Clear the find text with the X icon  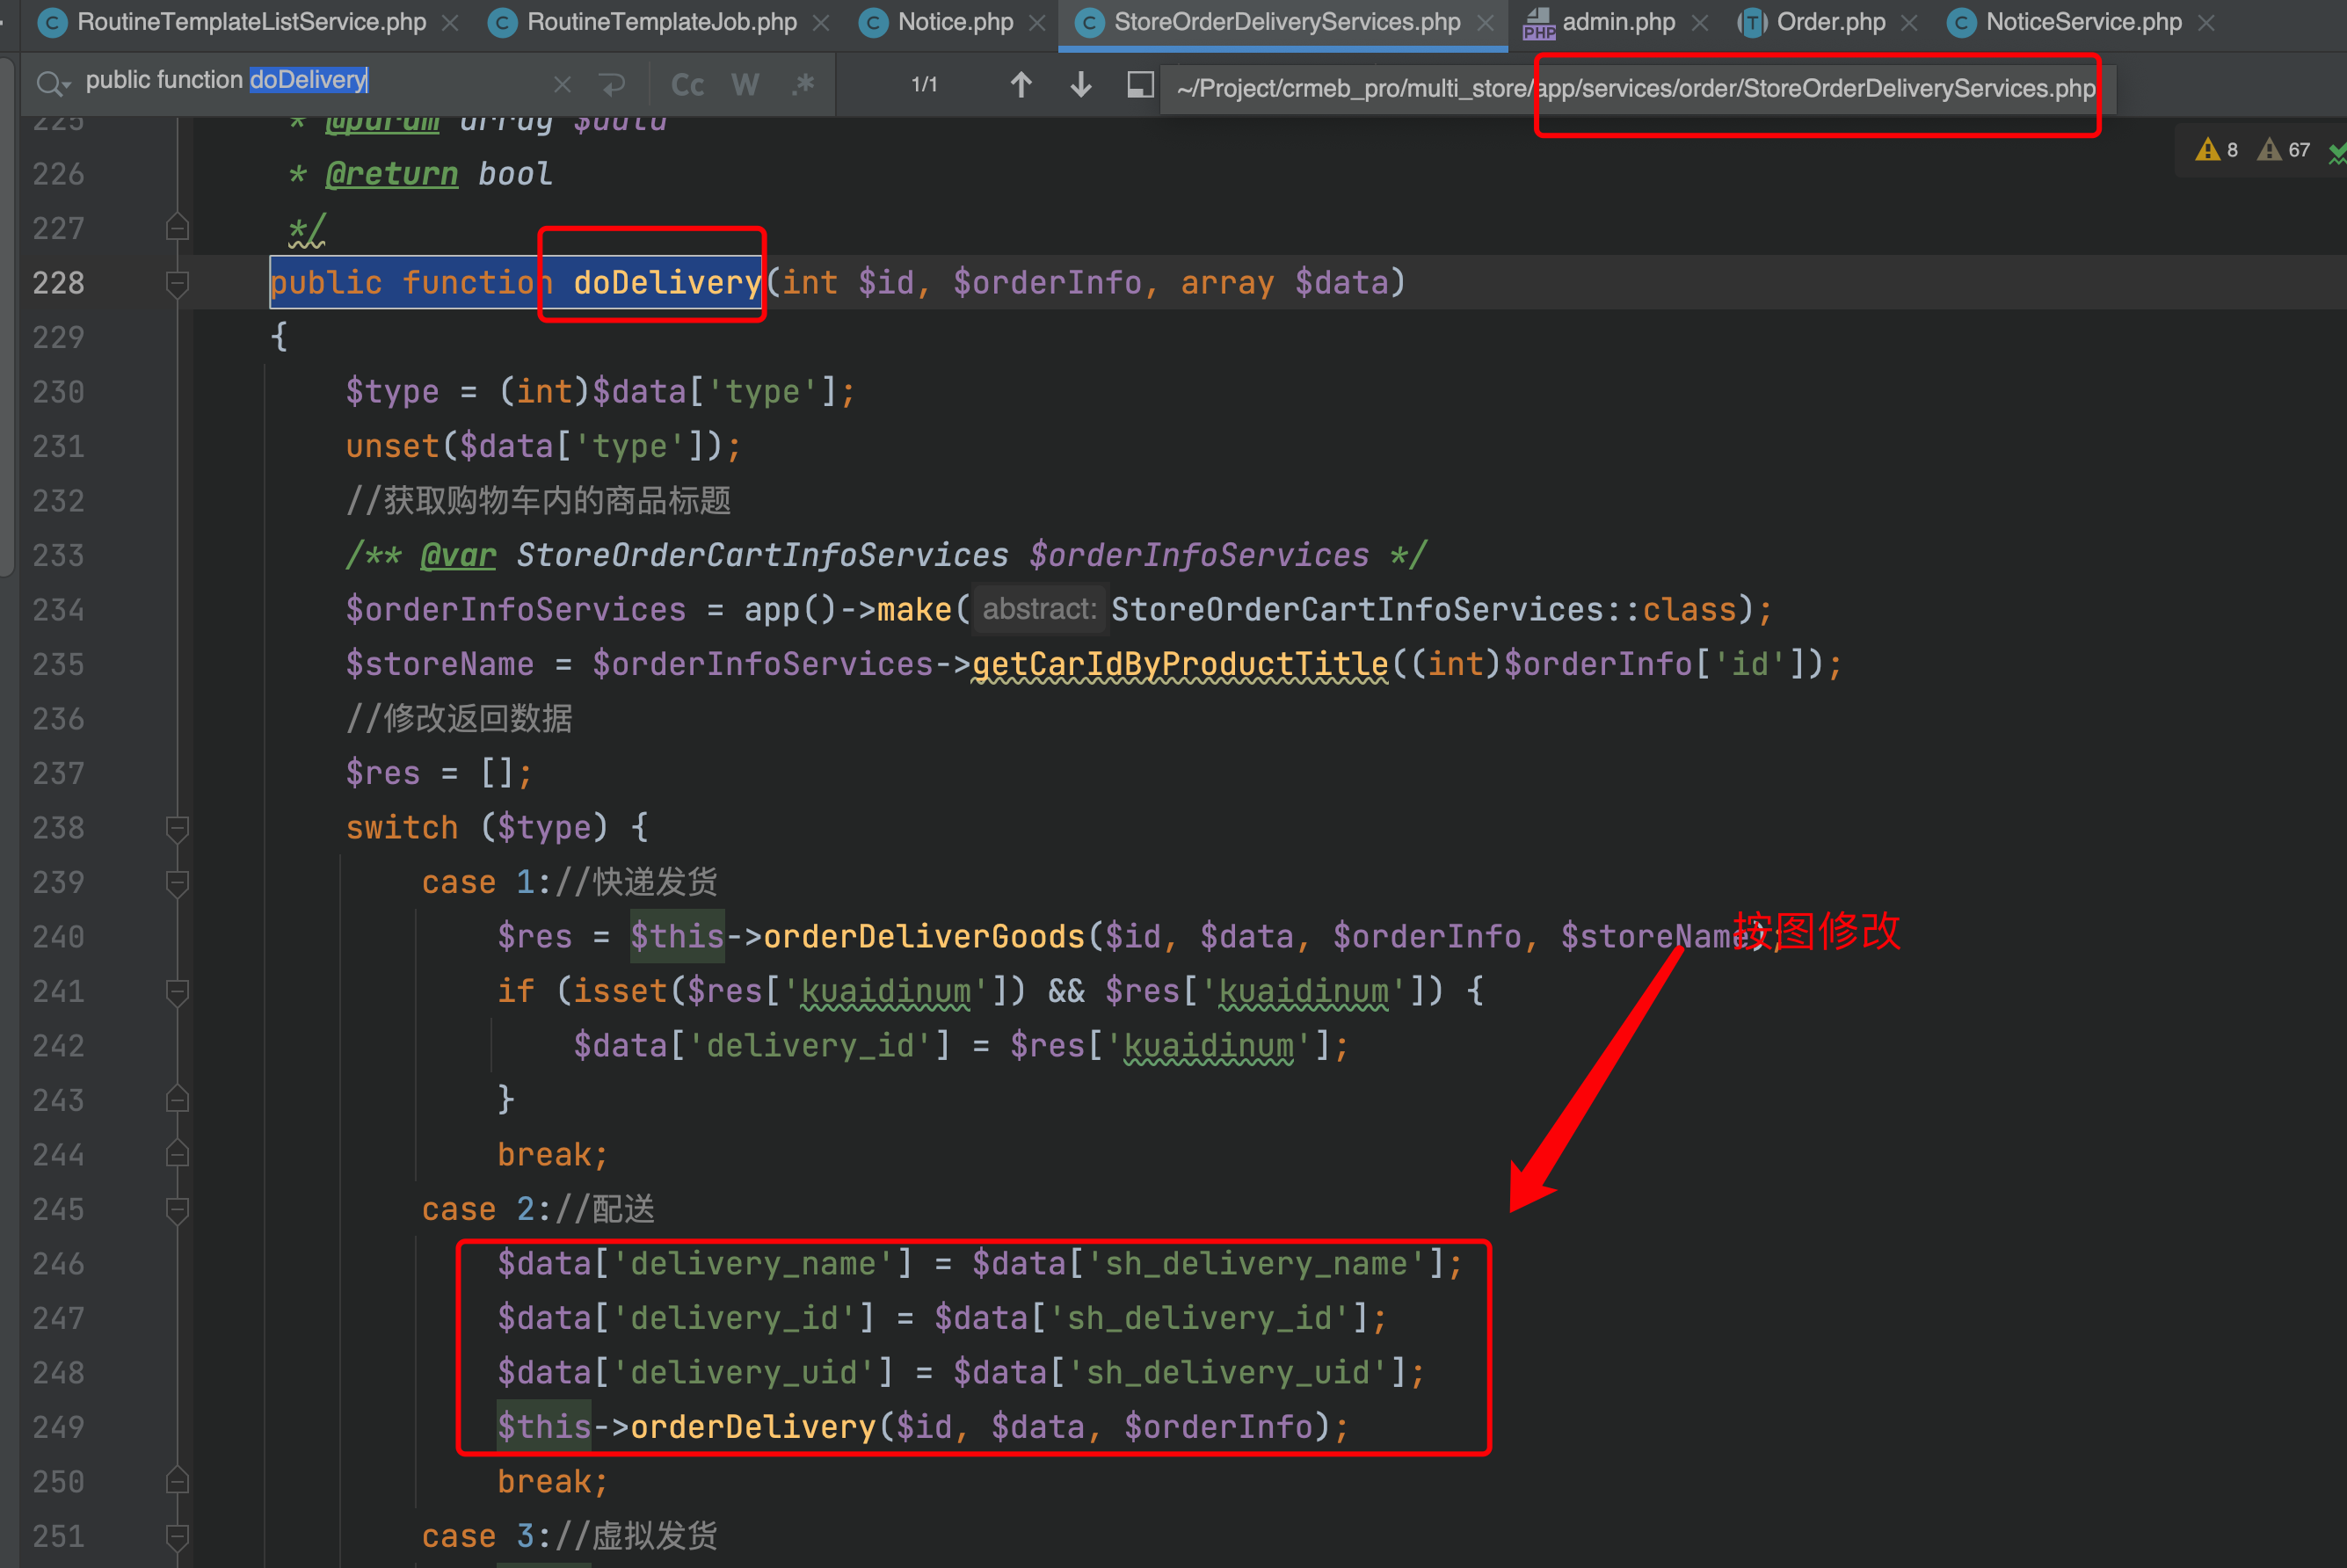562,85
